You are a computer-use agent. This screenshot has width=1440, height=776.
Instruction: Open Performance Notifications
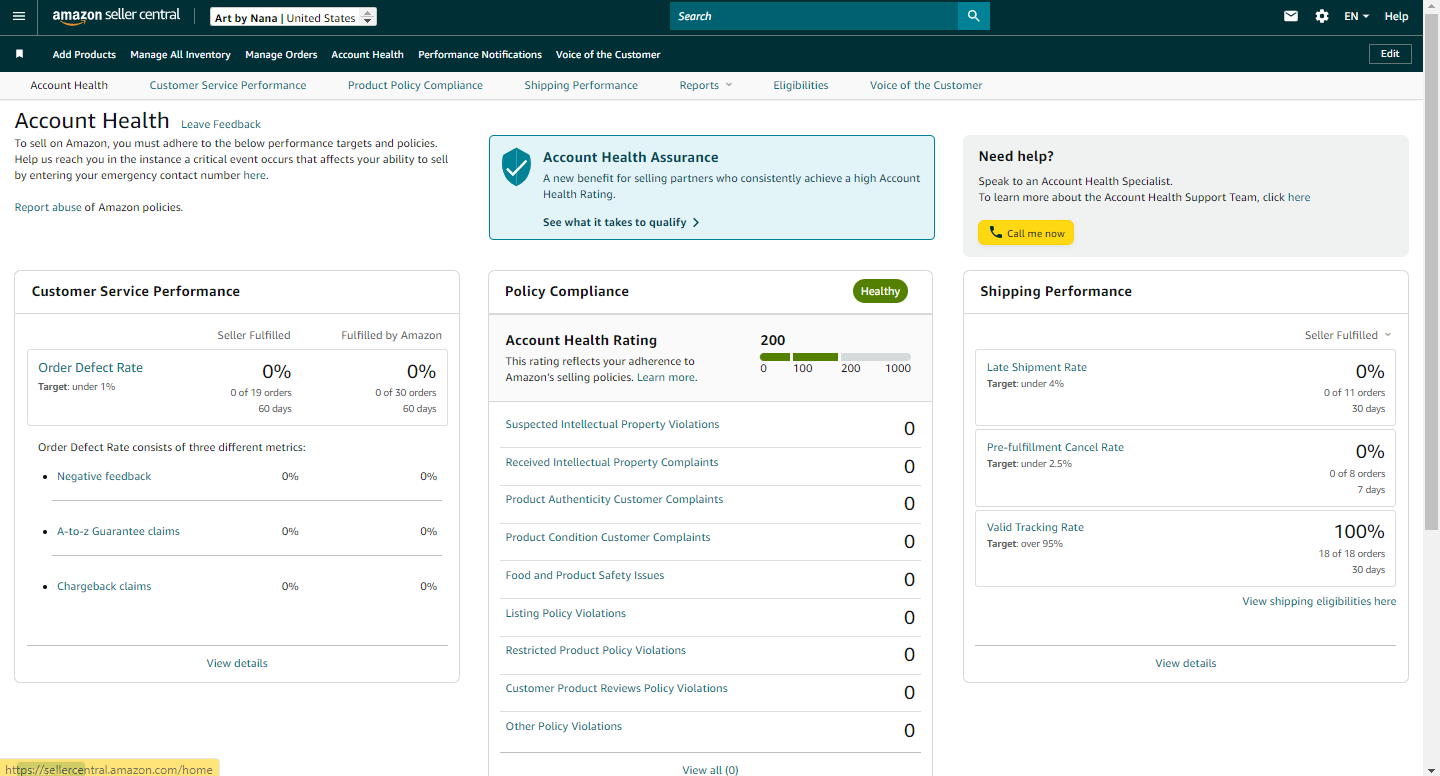tap(480, 54)
